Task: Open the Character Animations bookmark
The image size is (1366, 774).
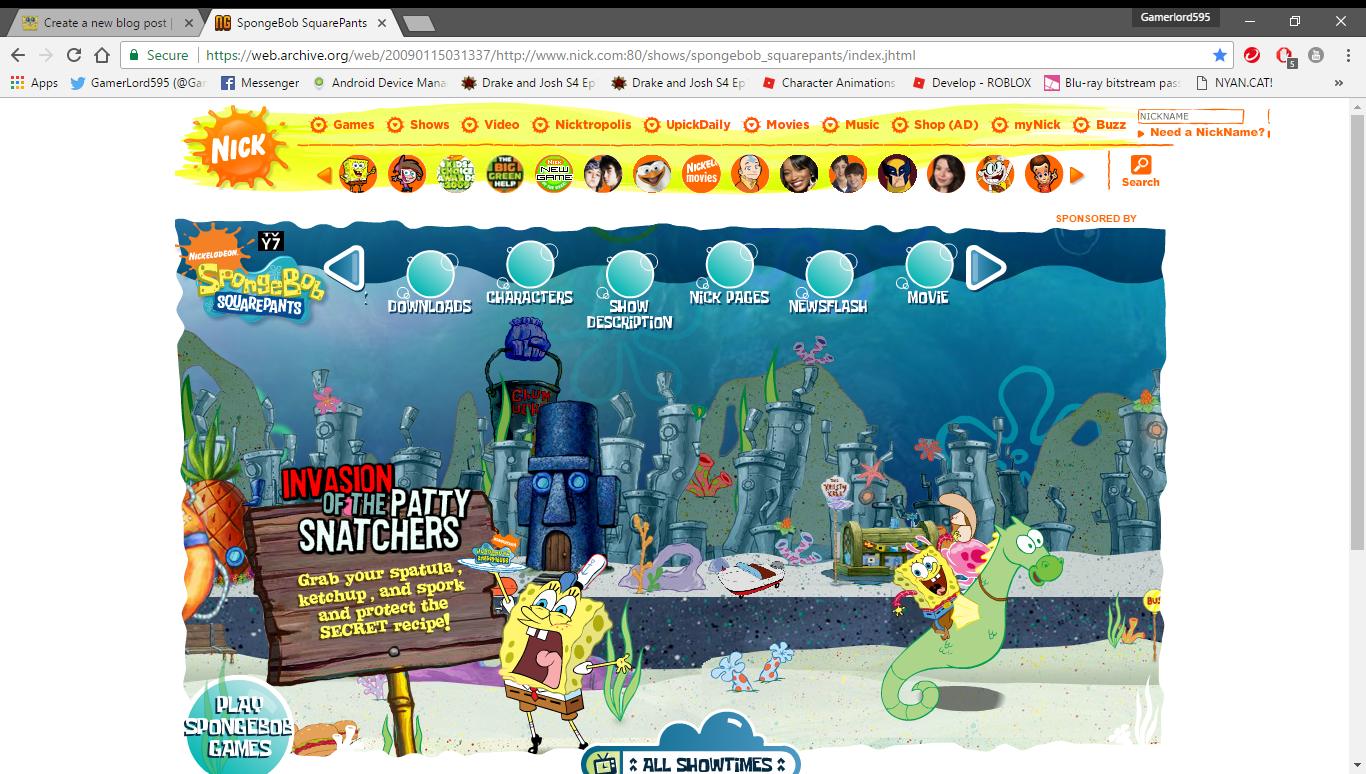Action: tap(828, 83)
